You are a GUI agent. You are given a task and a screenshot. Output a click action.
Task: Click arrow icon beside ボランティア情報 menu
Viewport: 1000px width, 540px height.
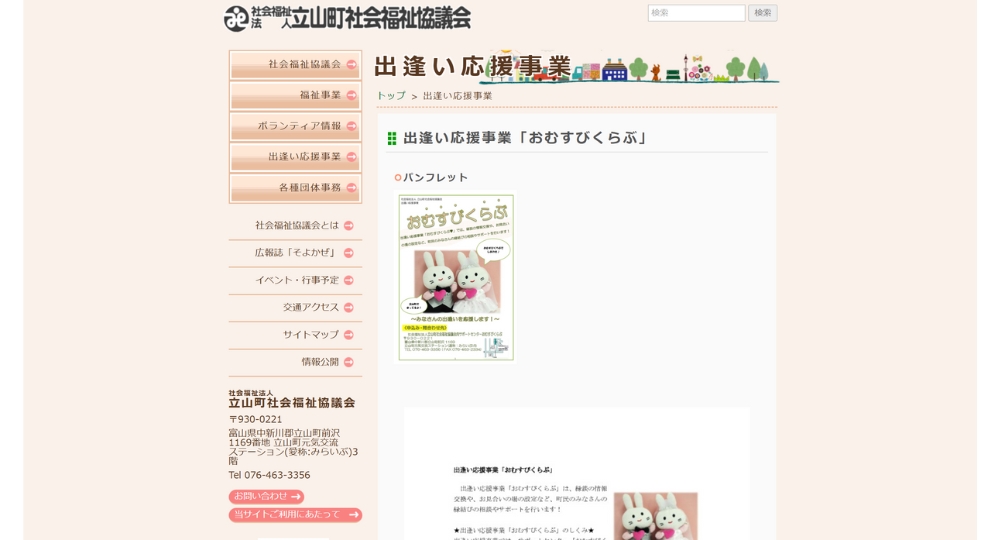[351, 126]
